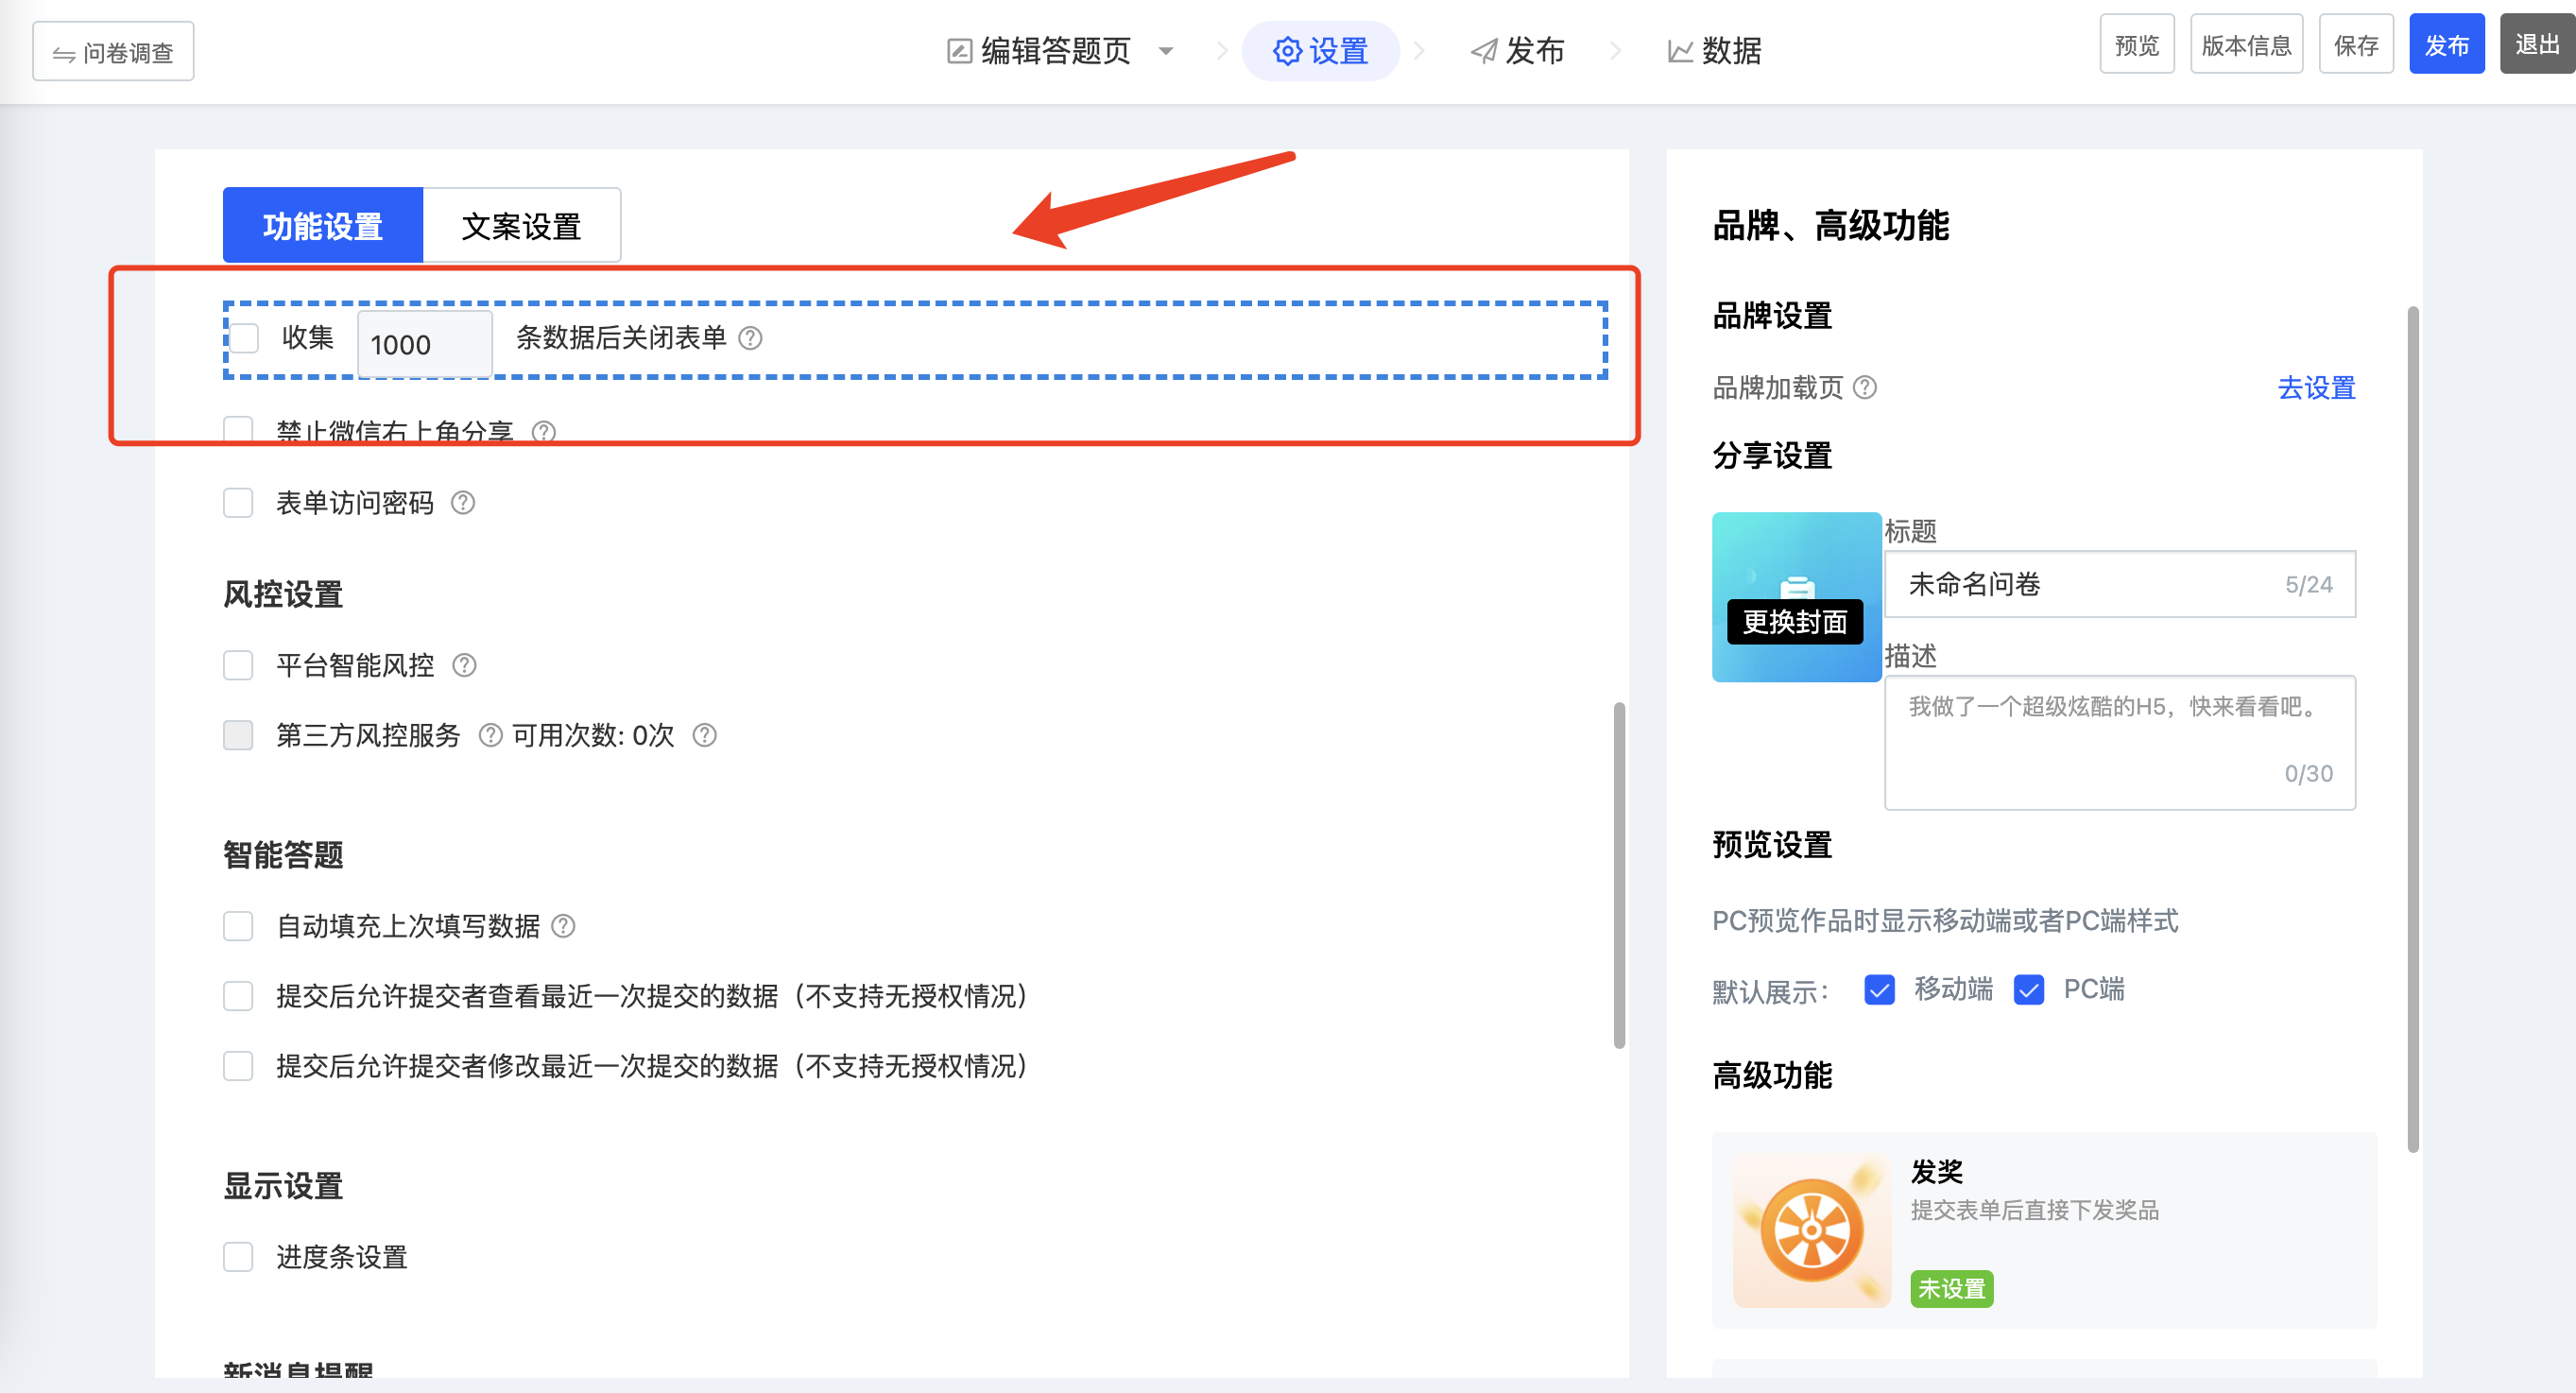The image size is (2576, 1393).
Task: Open dropdown arrow next to 编辑答题页
Action: coord(1166,51)
